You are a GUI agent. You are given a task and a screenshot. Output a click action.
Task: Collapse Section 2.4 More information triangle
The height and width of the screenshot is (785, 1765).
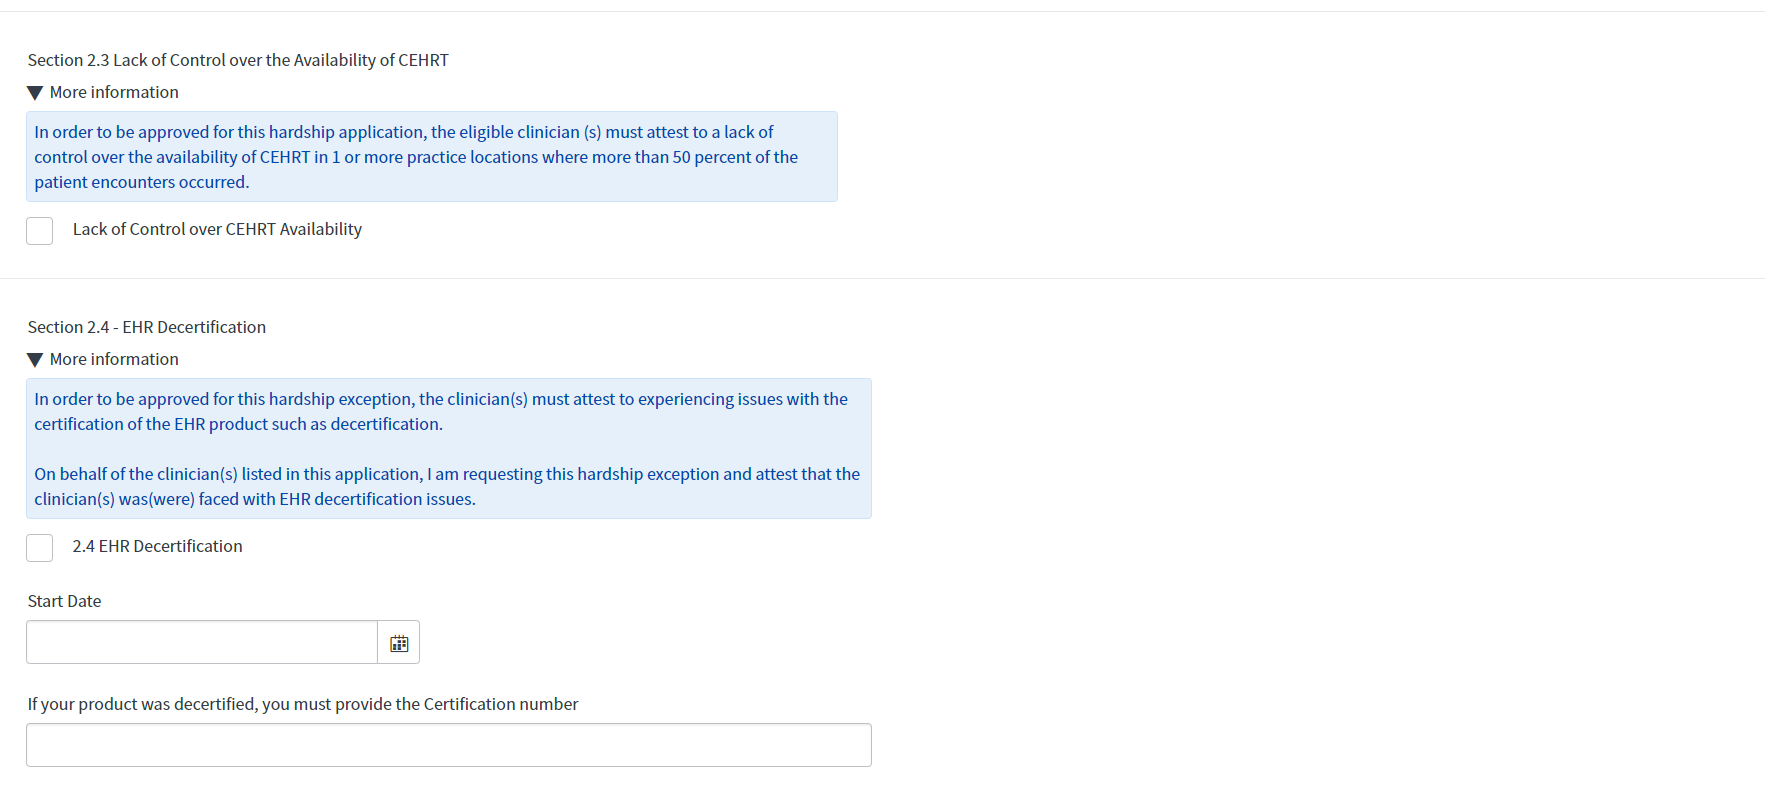tap(35, 360)
